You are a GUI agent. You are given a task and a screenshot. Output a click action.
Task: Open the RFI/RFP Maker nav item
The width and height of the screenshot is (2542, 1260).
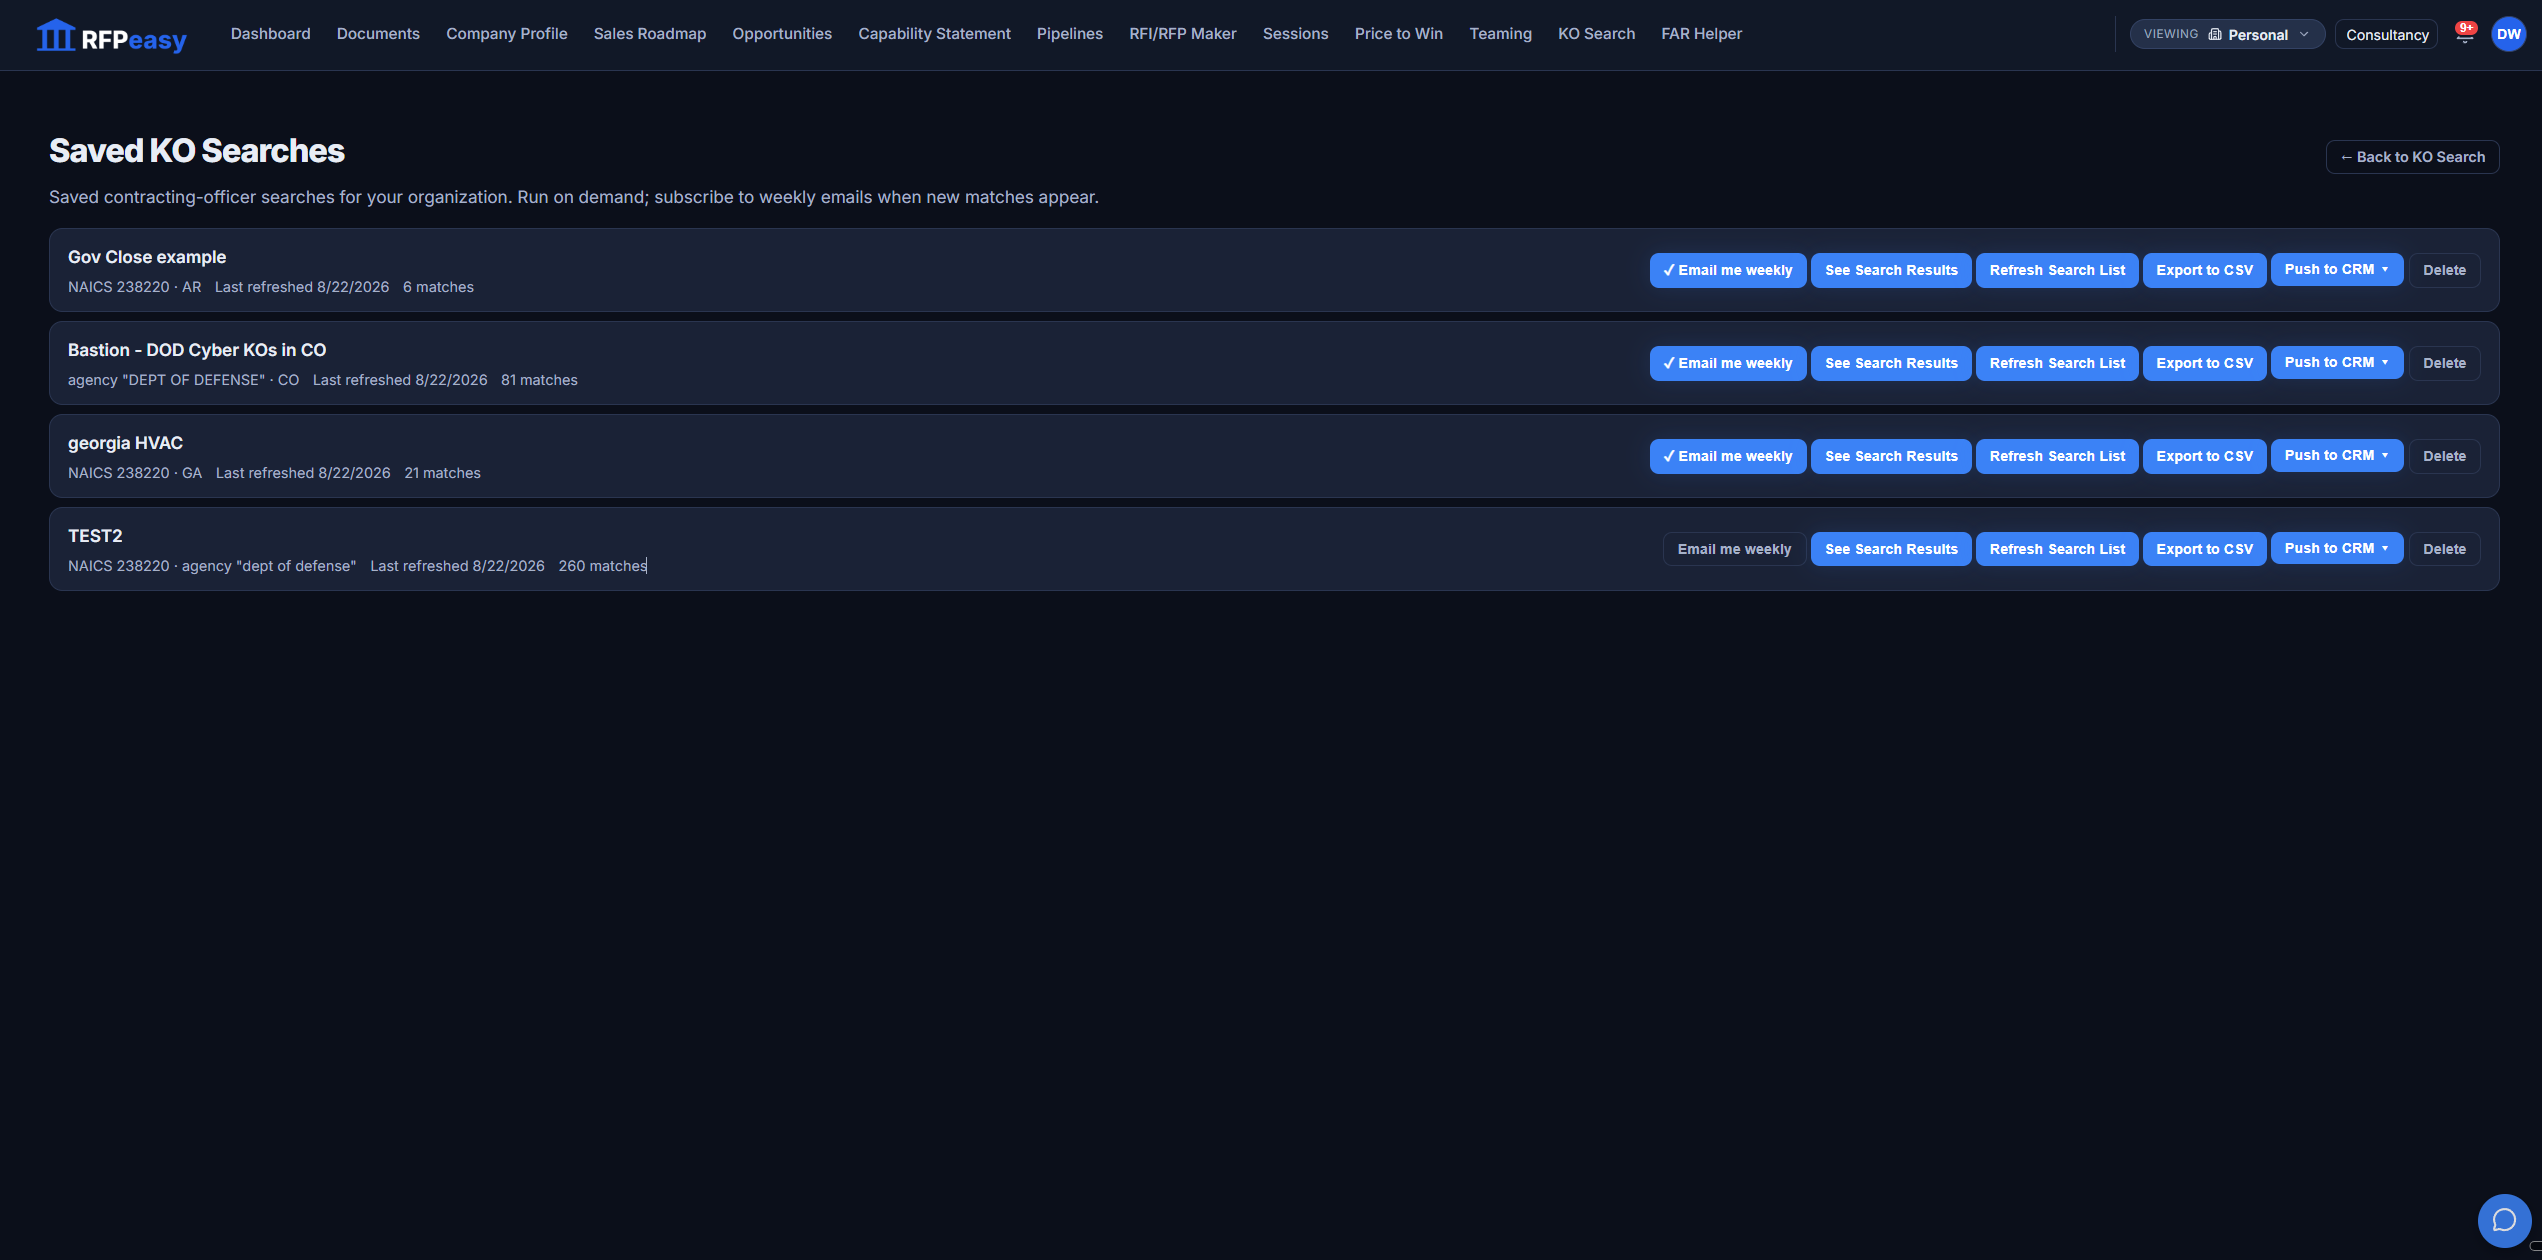(1182, 34)
